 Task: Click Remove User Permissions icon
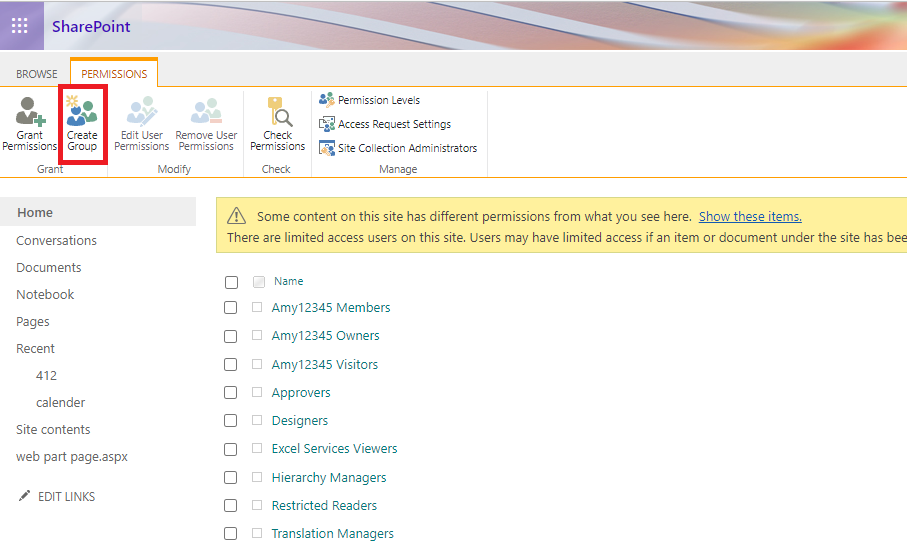tap(207, 111)
